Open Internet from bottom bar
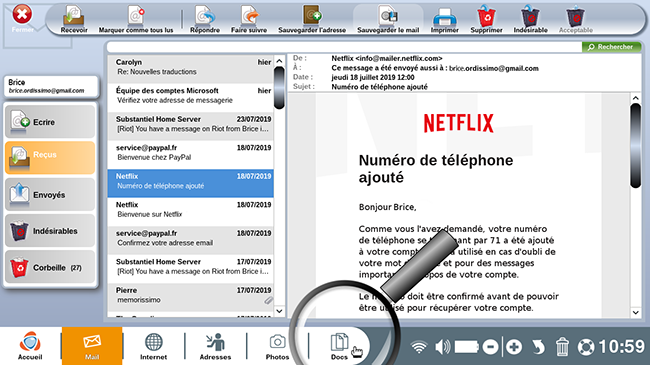The width and height of the screenshot is (650, 365). (153, 346)
